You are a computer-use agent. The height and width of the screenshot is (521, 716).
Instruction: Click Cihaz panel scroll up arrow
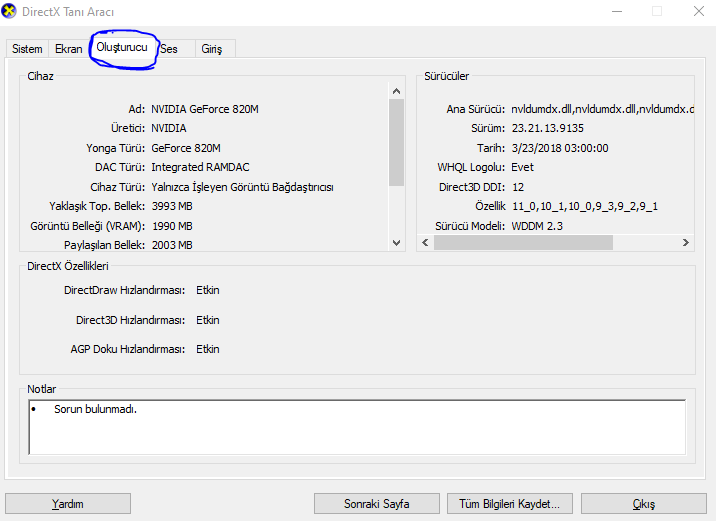coord(396,91)
